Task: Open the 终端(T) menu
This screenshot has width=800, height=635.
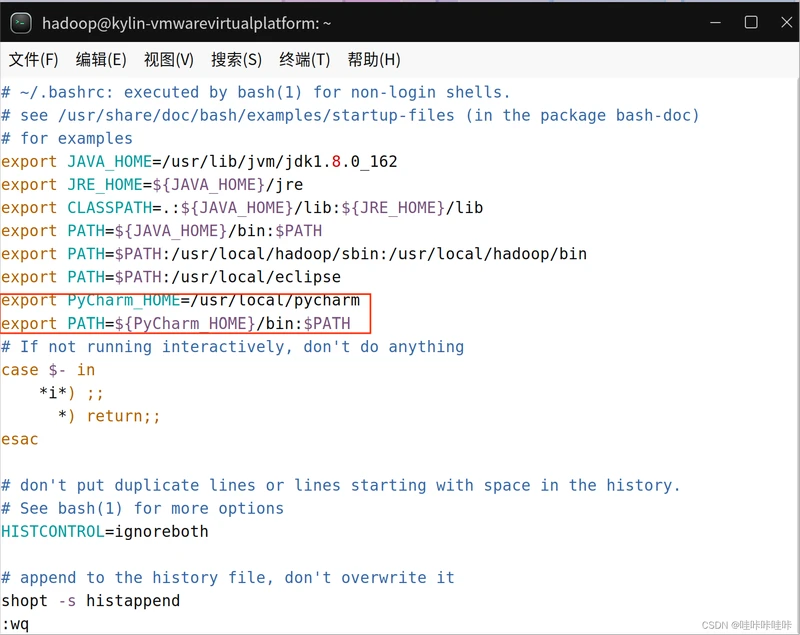Action: click(304, 59)
